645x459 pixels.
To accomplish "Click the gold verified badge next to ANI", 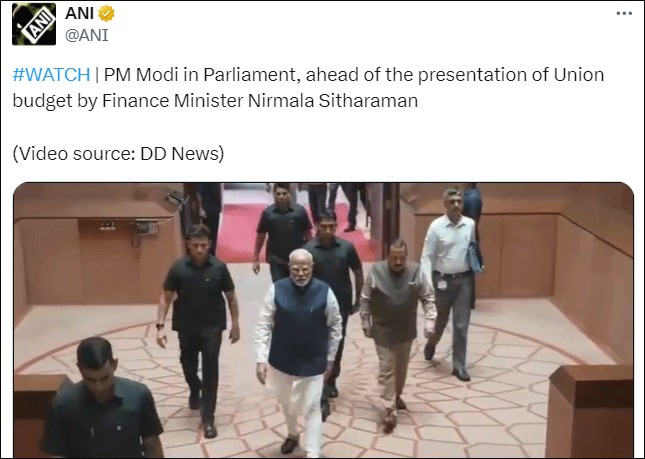I will click(107, 14).
